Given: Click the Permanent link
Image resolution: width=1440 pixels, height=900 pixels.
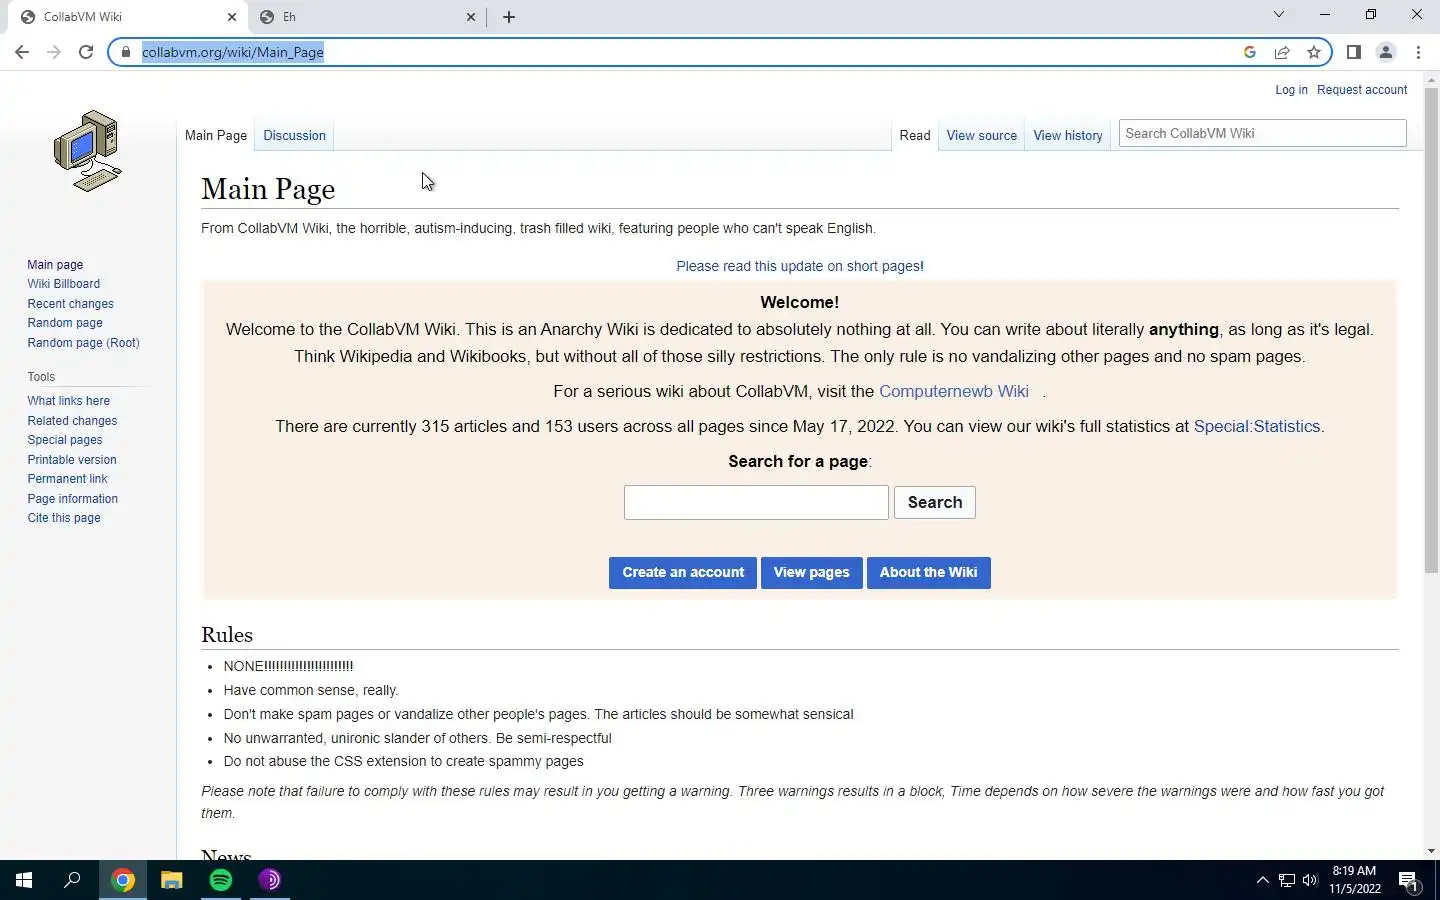Looking at the screenshot, I should [x=67, y=479].
